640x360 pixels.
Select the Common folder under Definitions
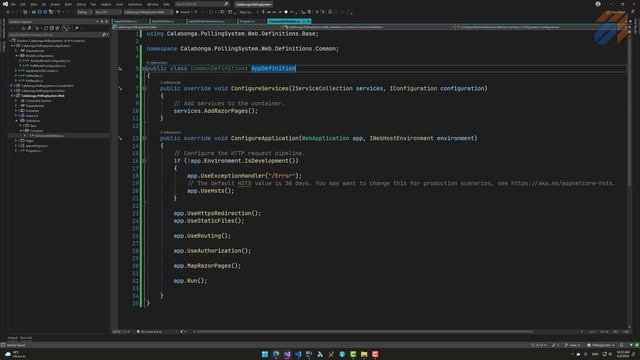point(36,131)
